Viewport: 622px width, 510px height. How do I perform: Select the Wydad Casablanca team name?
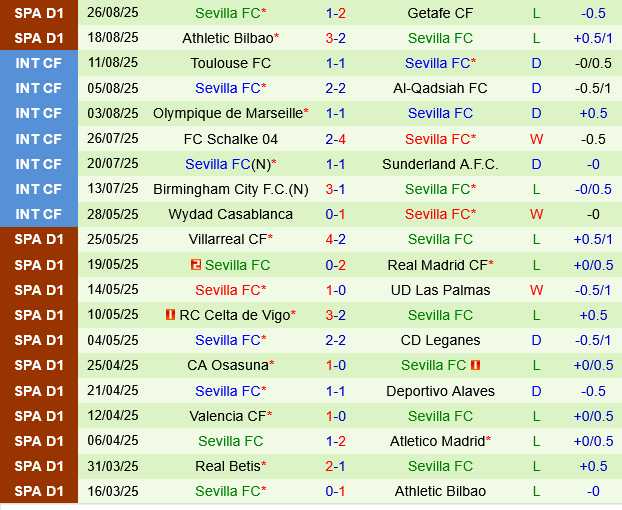tap(230, 214)
